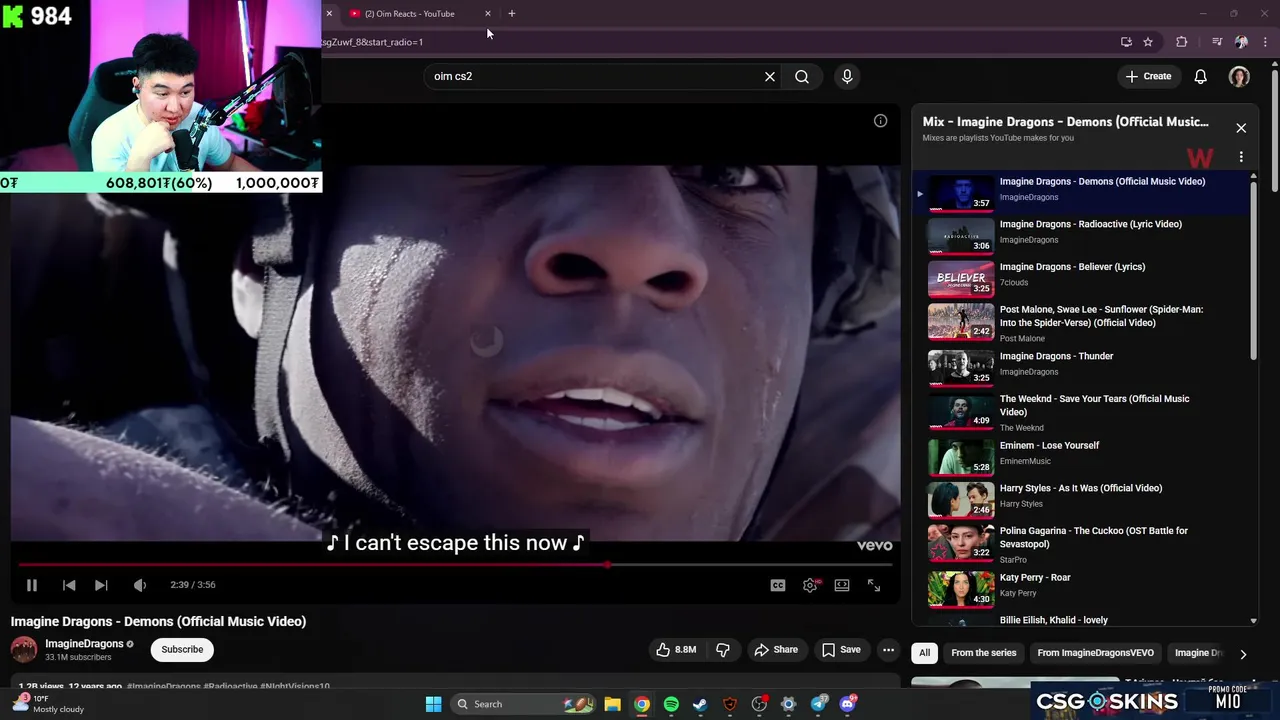This screenshot has width=1280, height=720.
Task: Open the Windows Start menu
Action: [x=433, y=704]
